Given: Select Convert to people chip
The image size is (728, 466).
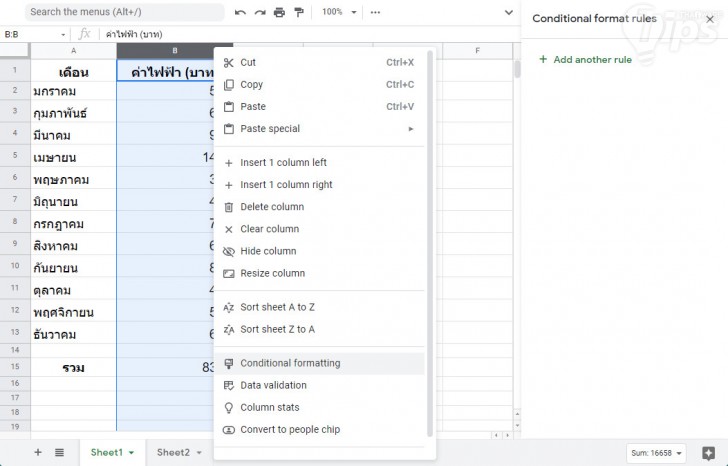Looking at the screenshot, I should [319, 430].
